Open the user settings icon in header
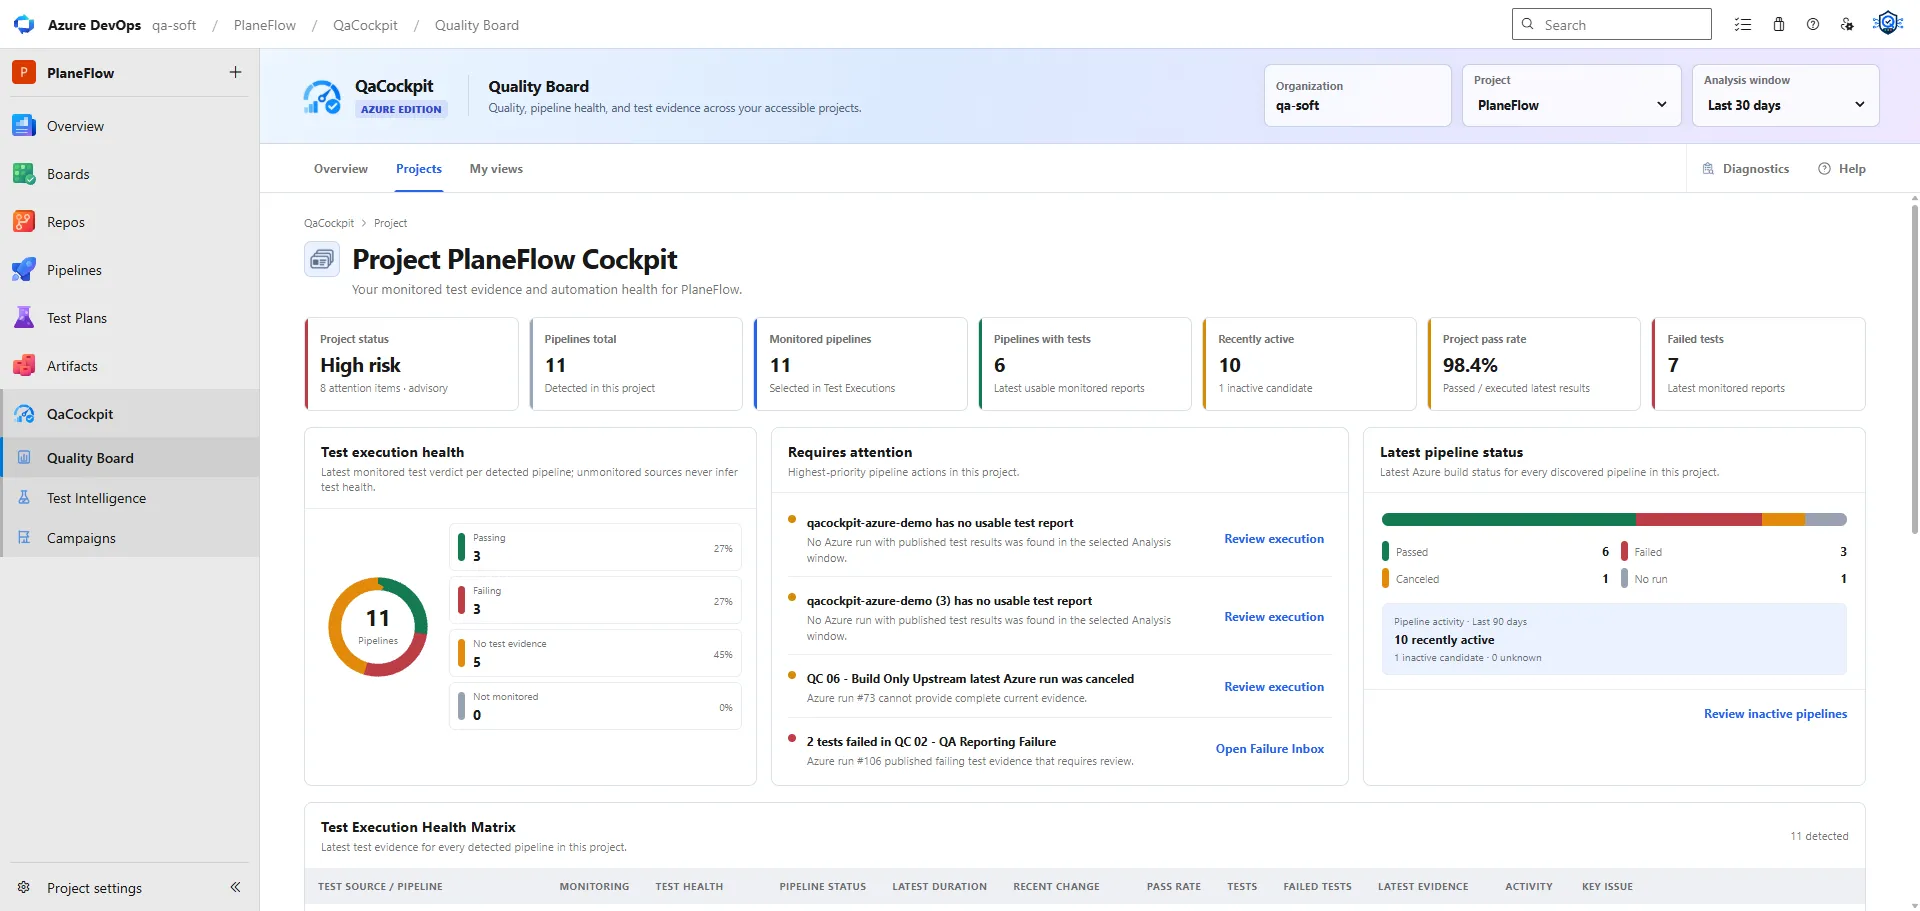Viewport: 1920px width, 911px height. pos(1847,25)
